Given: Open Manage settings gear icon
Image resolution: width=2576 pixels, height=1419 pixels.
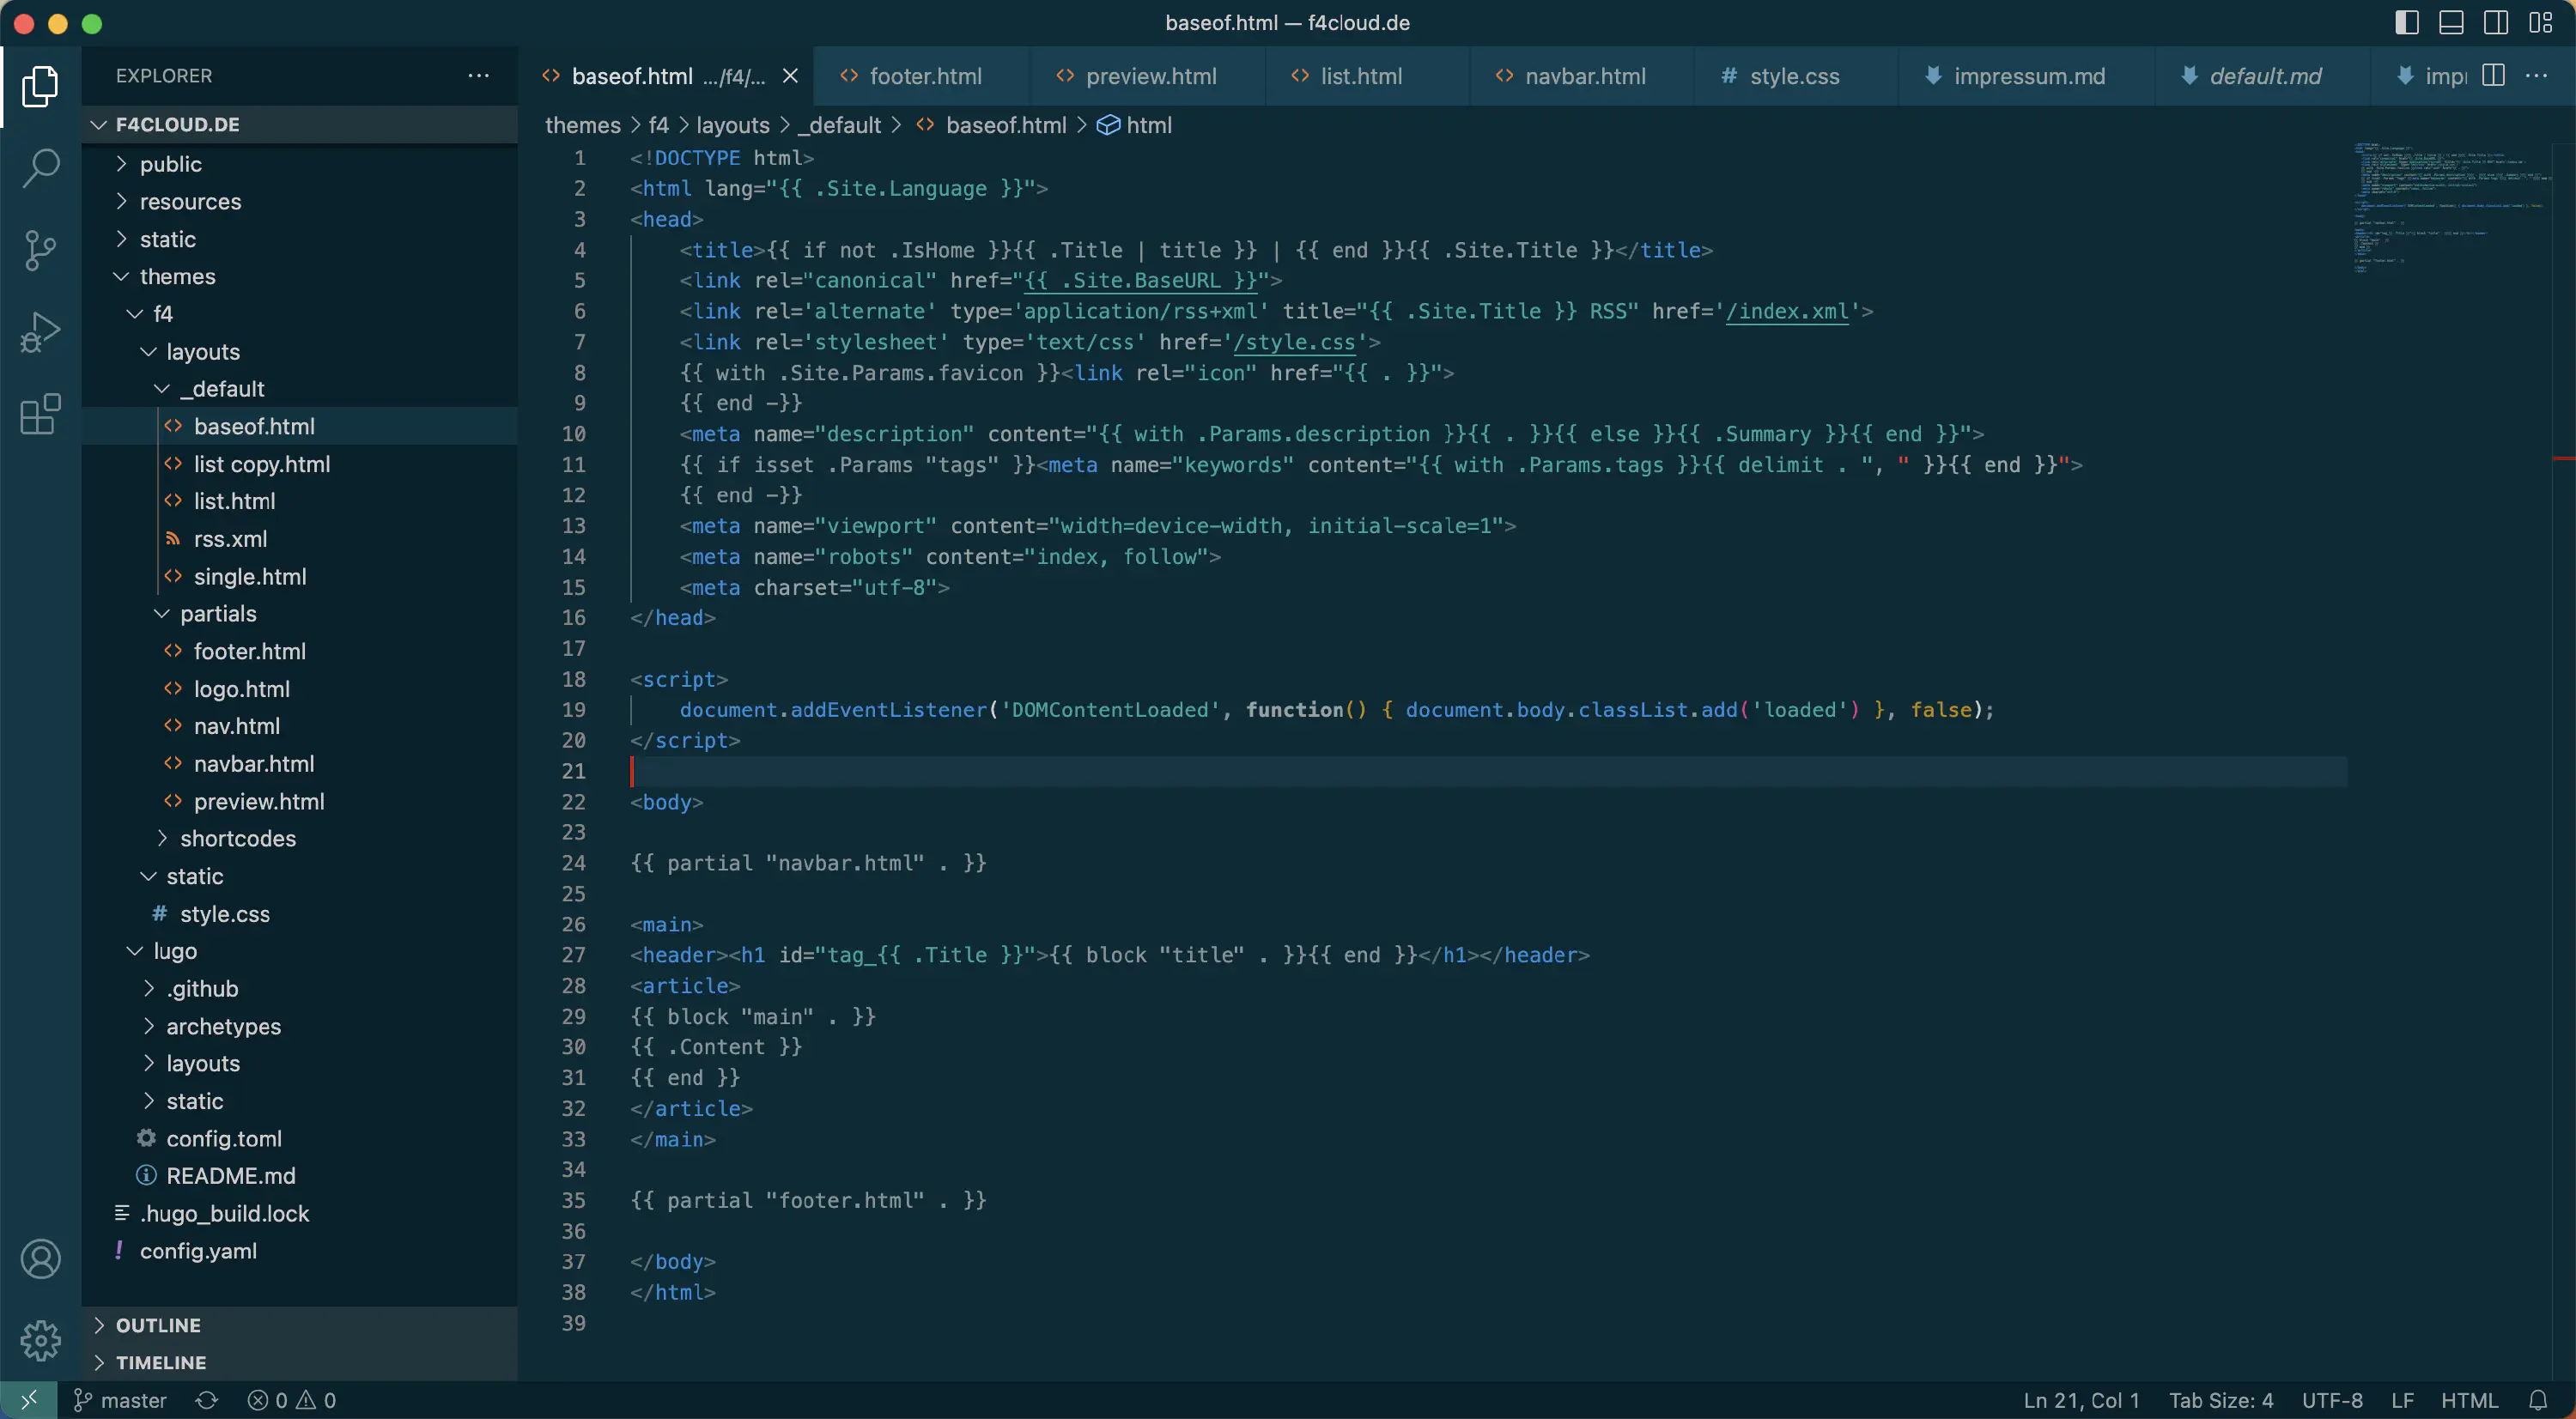Looking at the screenshot, I should [41, 1340].
